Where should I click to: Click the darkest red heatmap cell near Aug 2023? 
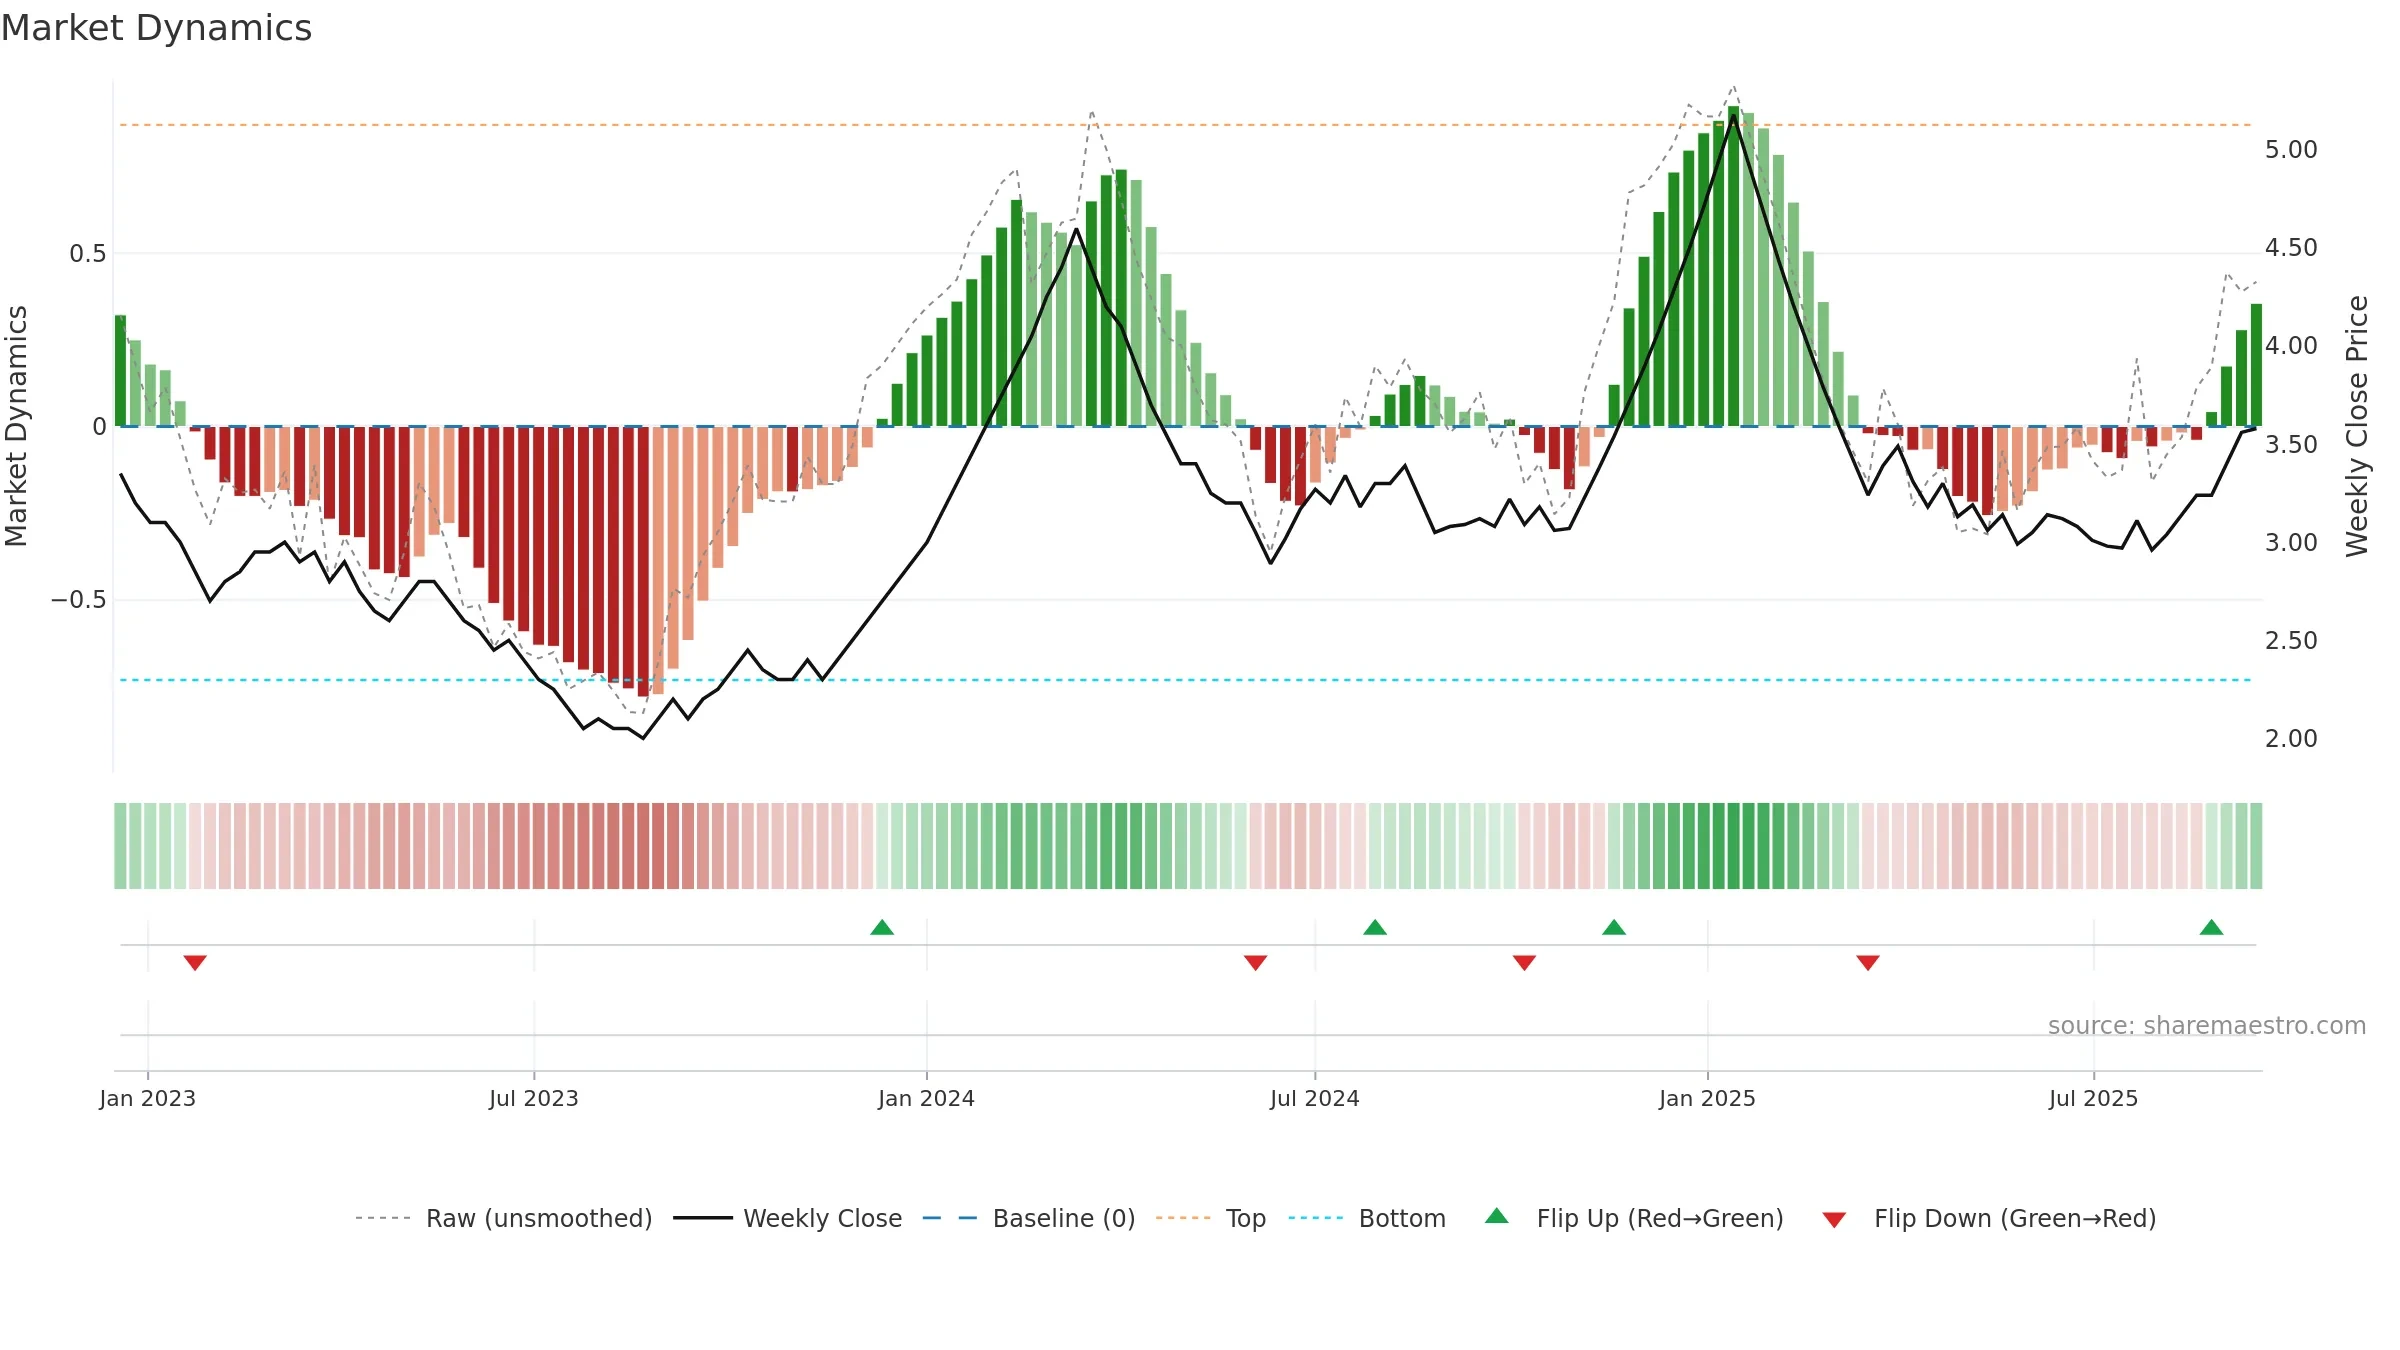[643, 846]
